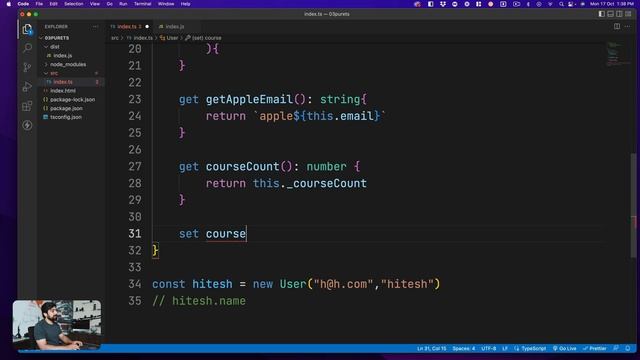Click the feedback icon in status bar
Image resolution: width=640 pixels, height=360 pixels.
[616, 349]
